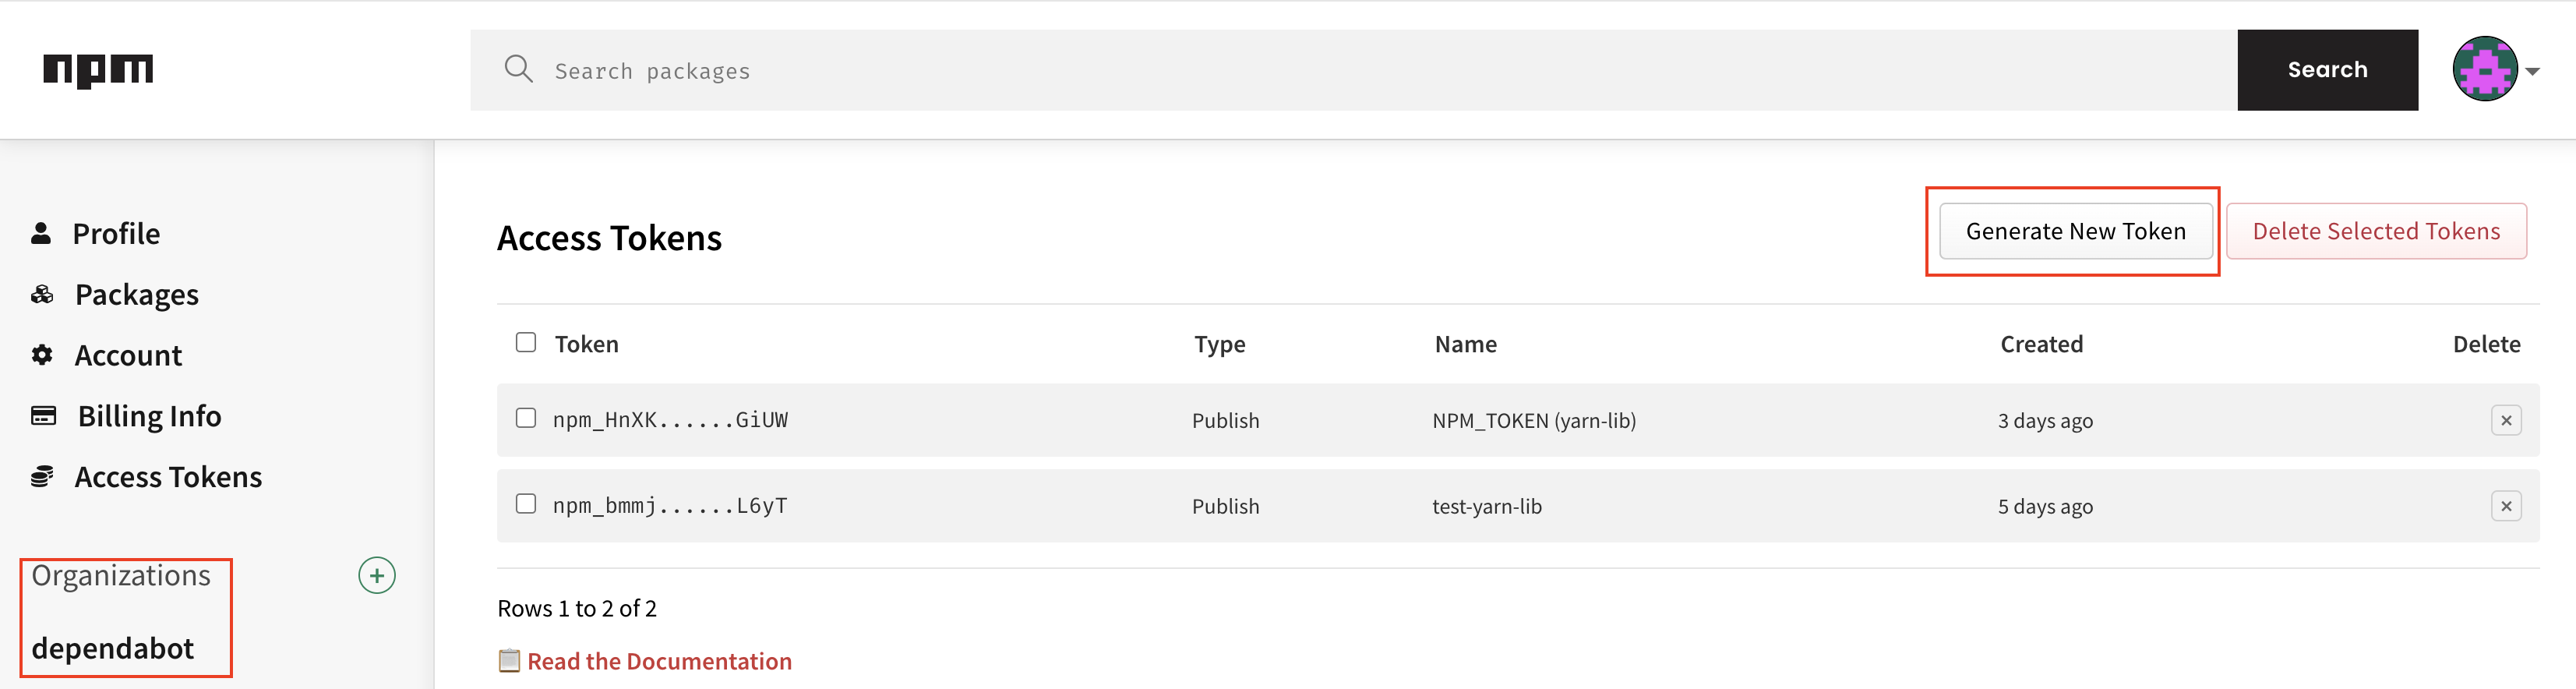Viewport: 2576px width, 689px height.
Task: Check the npm_bmmj token checkbox
Action: (526, 504)
